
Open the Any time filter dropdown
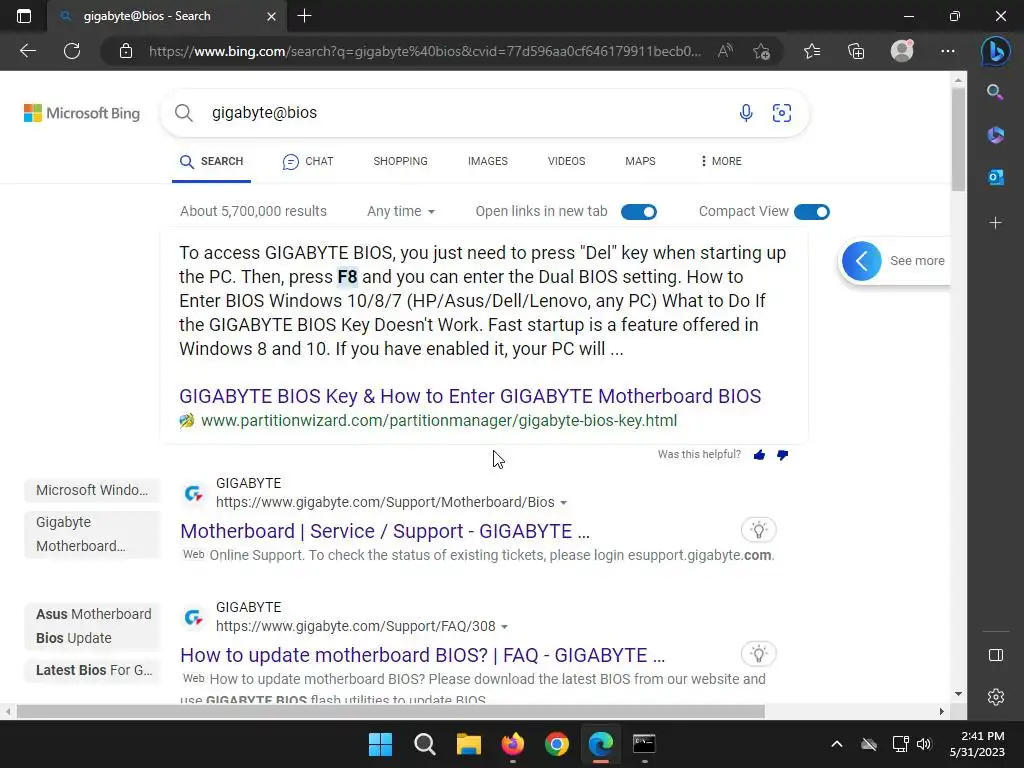pos(401,212)
